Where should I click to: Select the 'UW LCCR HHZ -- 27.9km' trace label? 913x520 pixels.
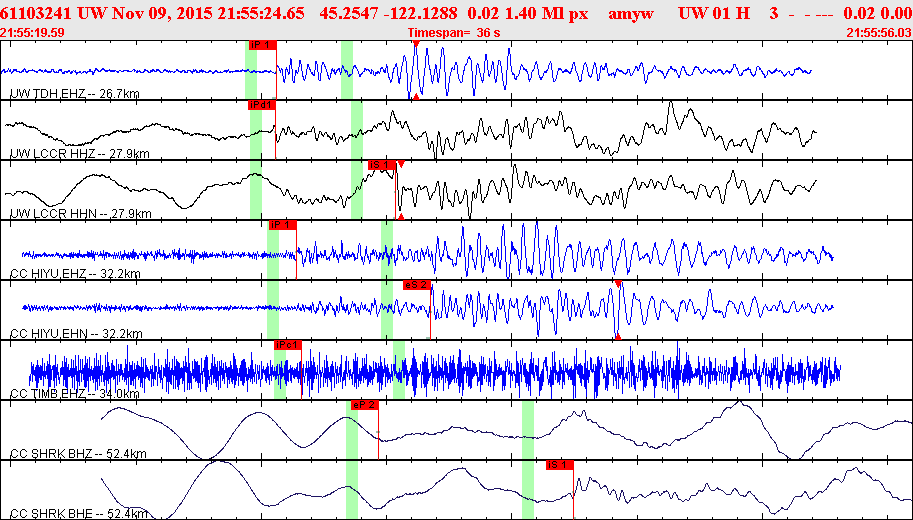pyautogui.click(x=80, y=154)
